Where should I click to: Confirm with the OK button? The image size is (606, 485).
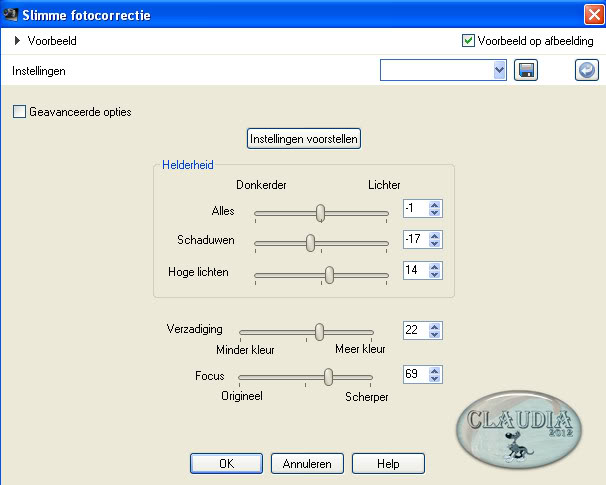tap(226, 463)
